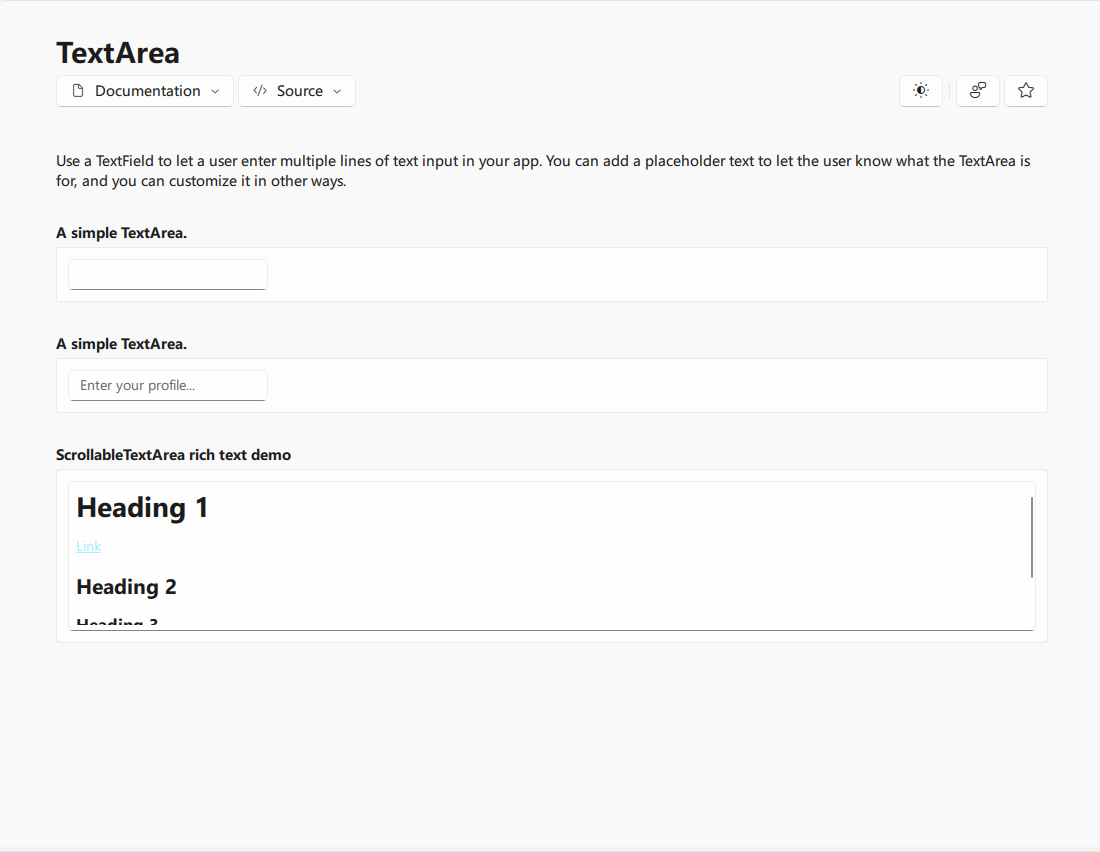Click 'ScrollableTextArea rich text demo' label
The height and width of the screenshot is (852, 1100).
[x=173, y=455]
